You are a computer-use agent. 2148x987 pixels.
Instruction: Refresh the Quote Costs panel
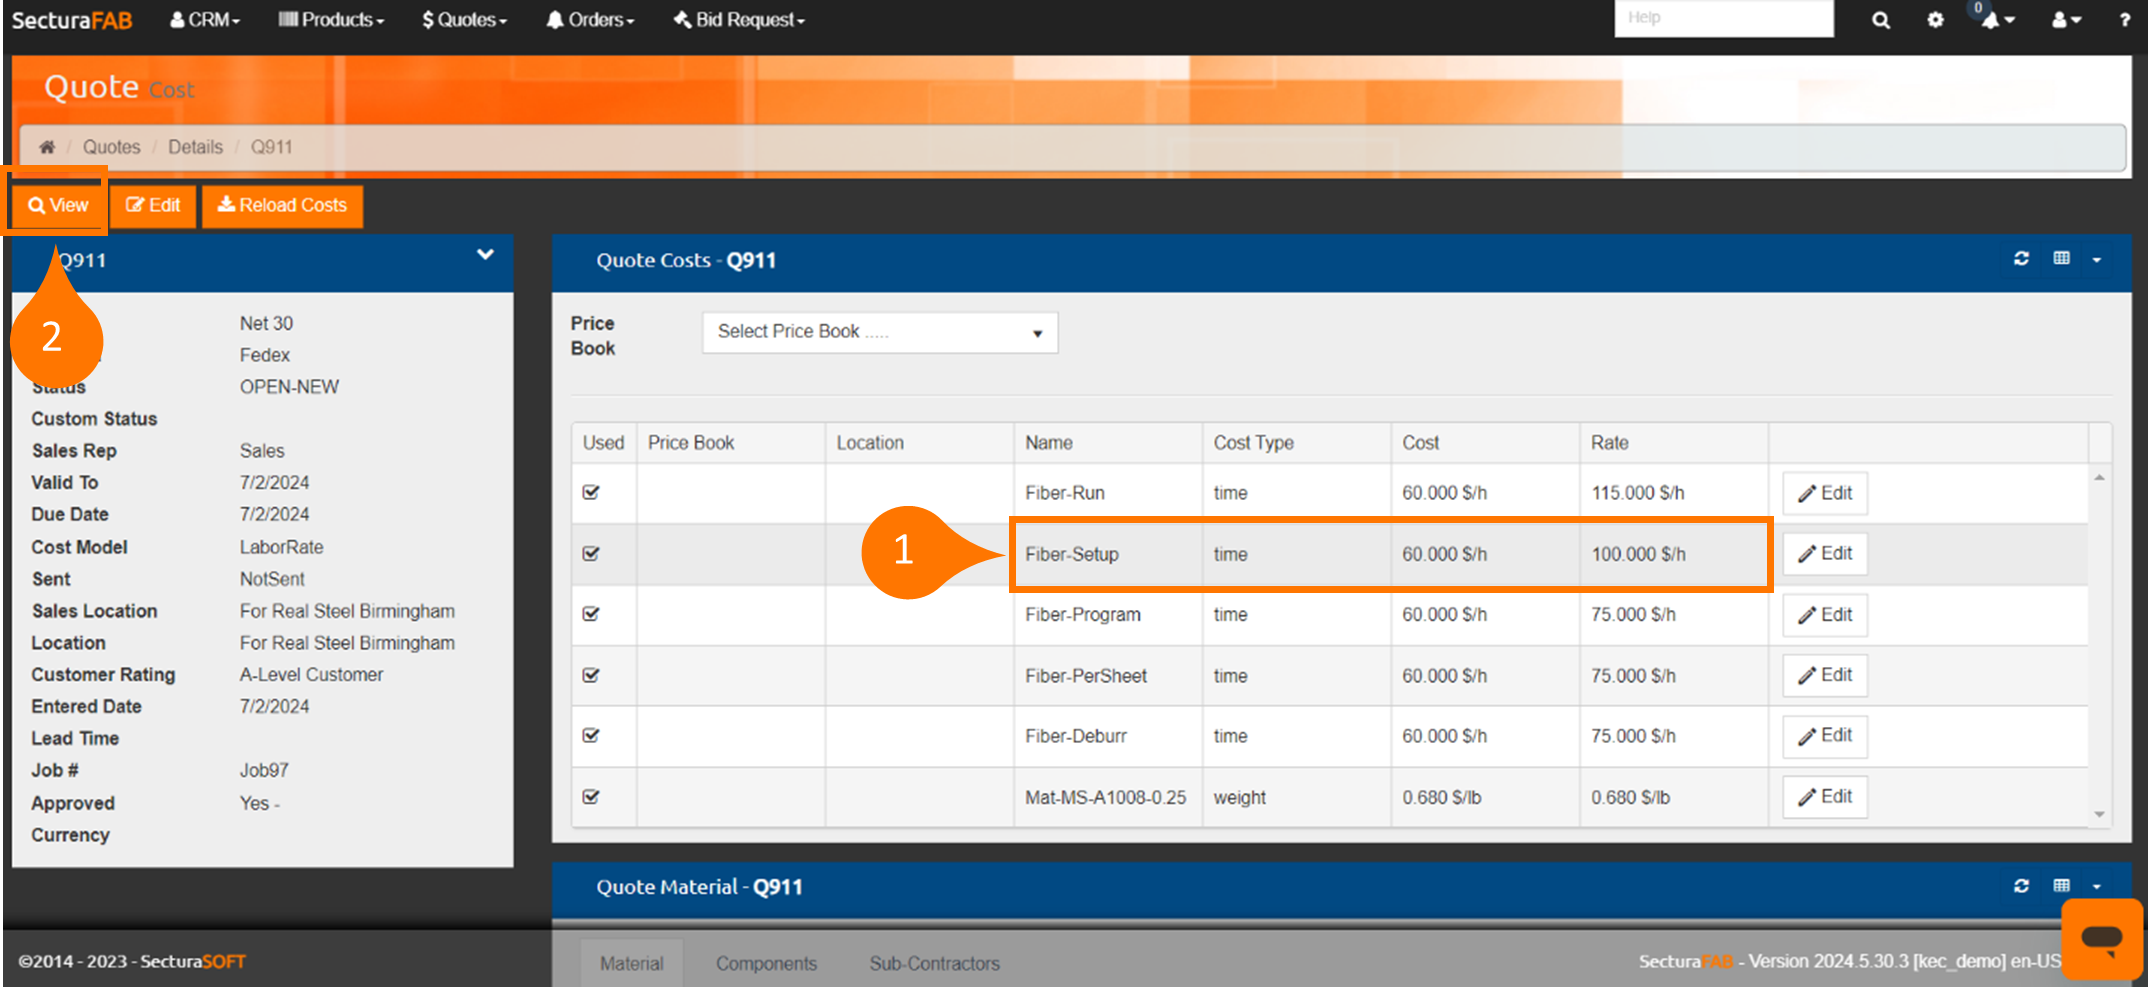(x=2021, y=259)
